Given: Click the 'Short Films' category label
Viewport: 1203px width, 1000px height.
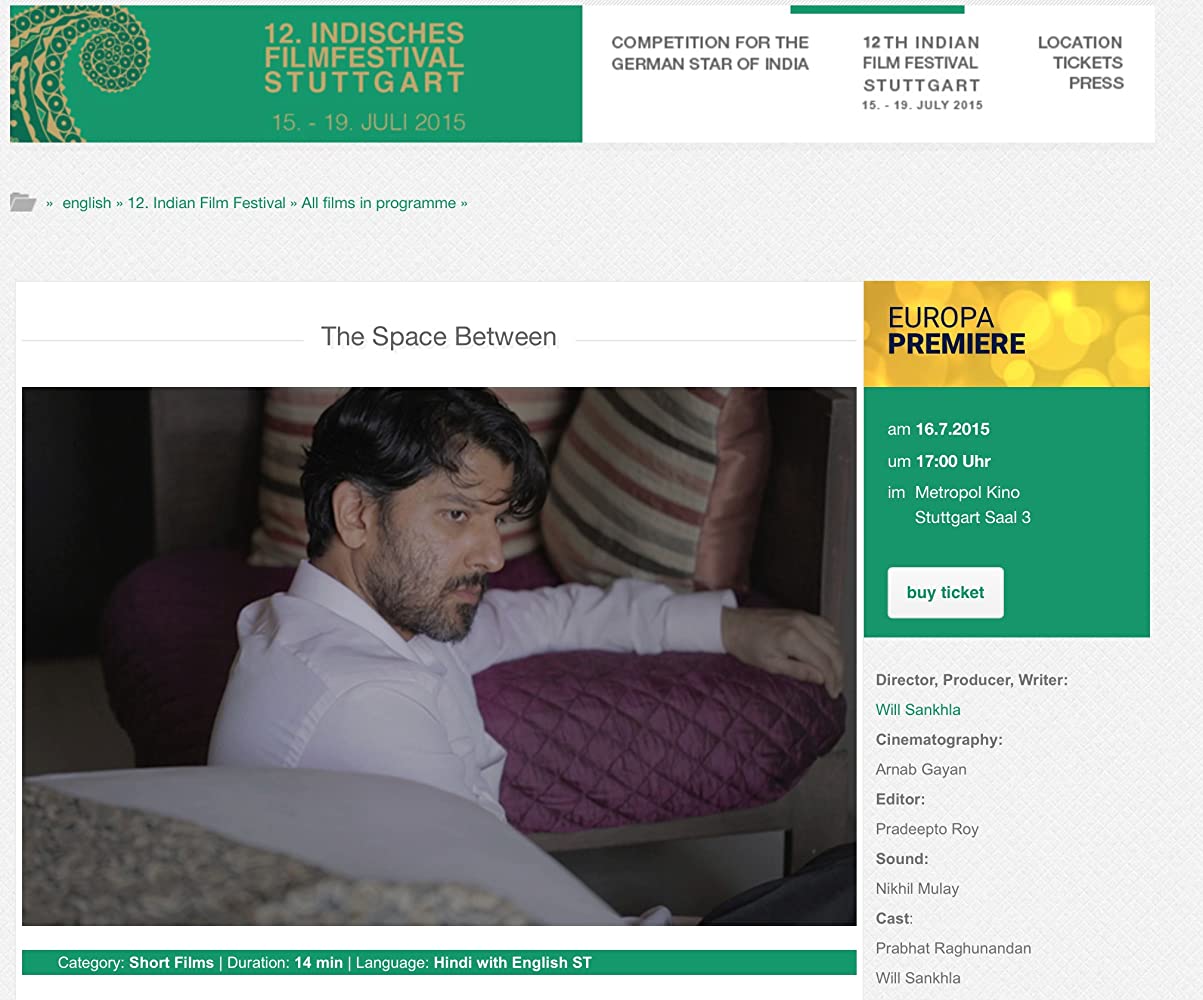Looking at the screenshot, I should pyautogui.click(x=171, y=963).
